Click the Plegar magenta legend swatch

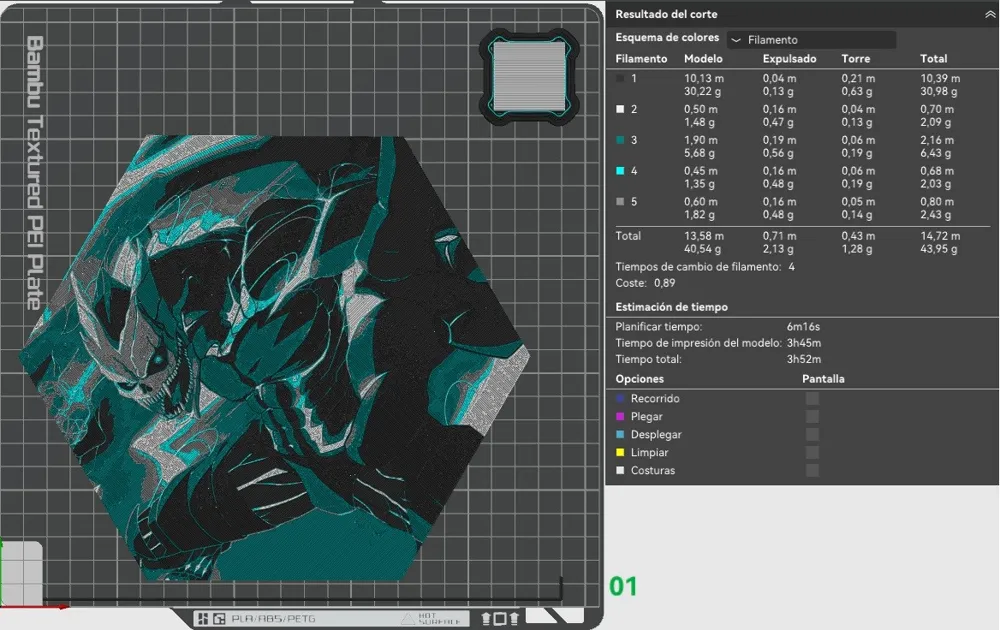point(620,416)
